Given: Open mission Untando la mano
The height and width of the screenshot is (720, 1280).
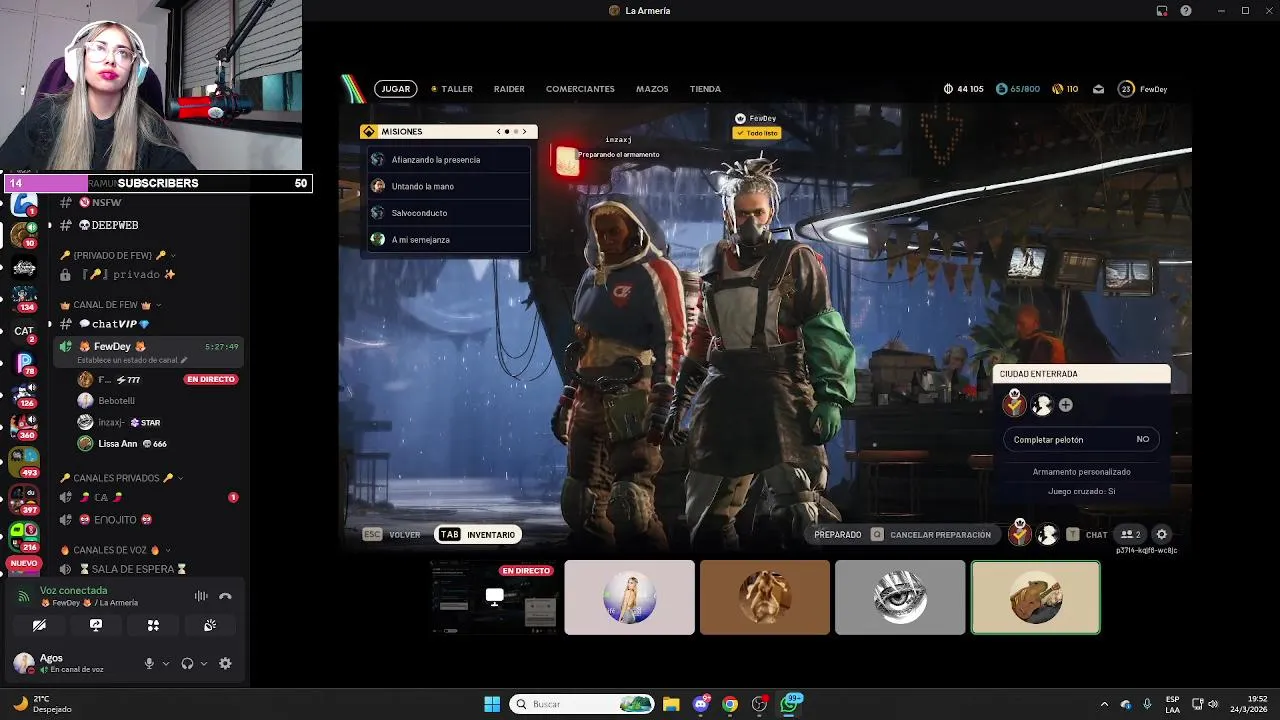Looking at the screenshot, I should click(x=449, y=186).
